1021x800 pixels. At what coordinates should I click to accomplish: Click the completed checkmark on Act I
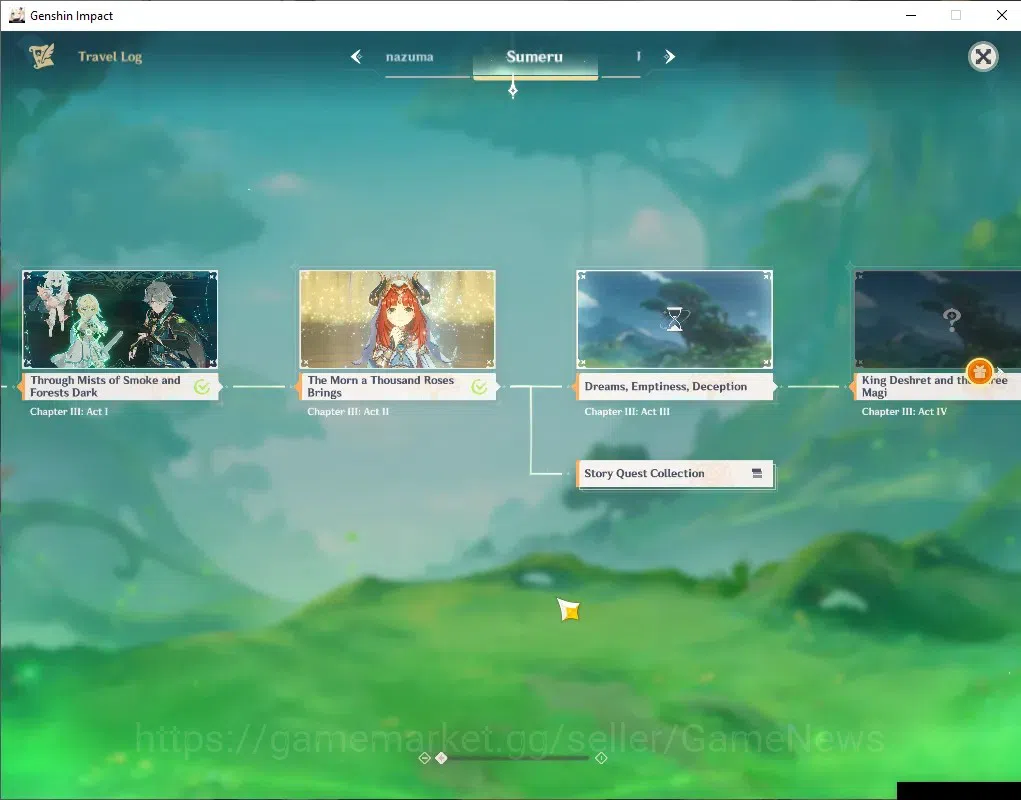(202, 387)
